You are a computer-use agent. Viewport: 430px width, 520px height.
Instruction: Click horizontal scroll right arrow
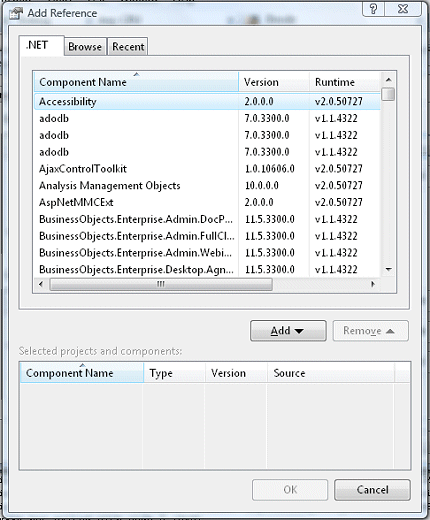pyautogui.click(x=373, y=284)
